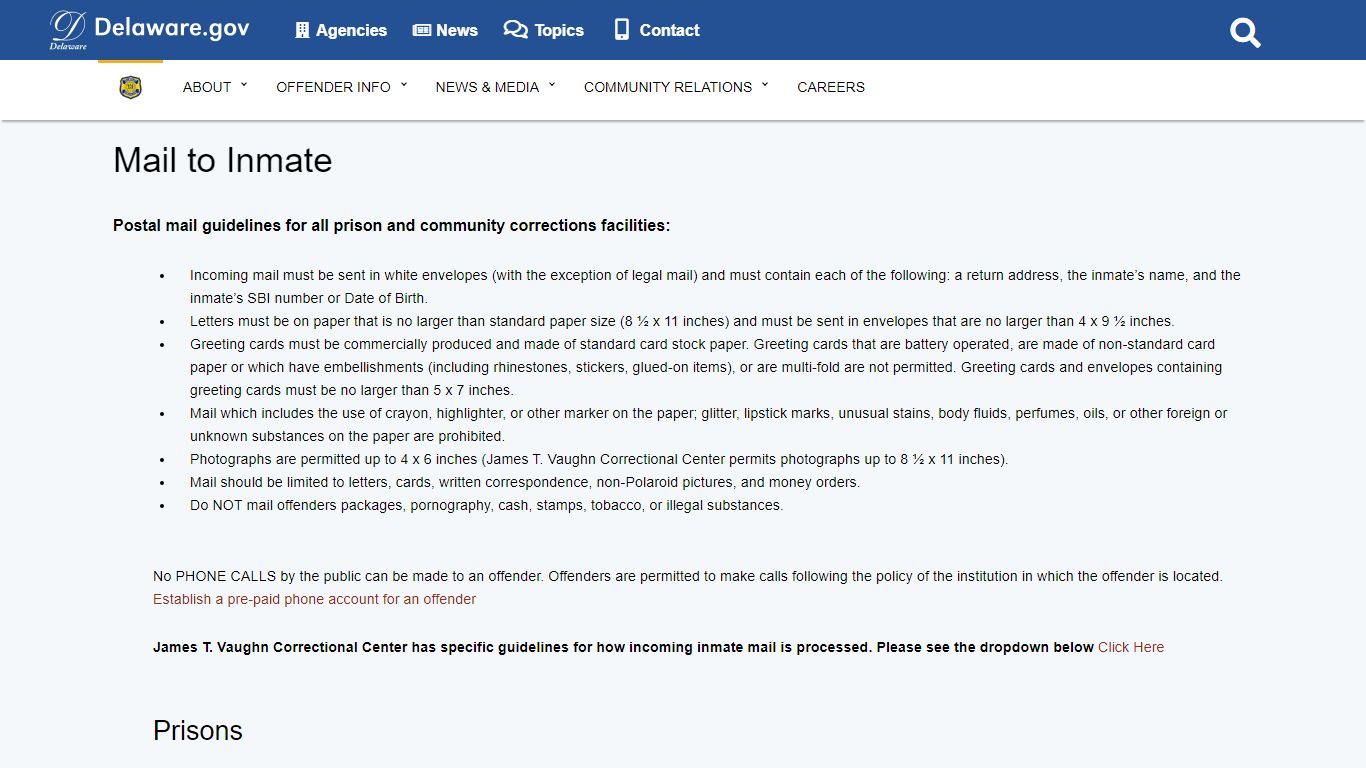This screenshot has width=1366, height=768.
Task: Click the News newspaper icon
Action: pos(422,30)
